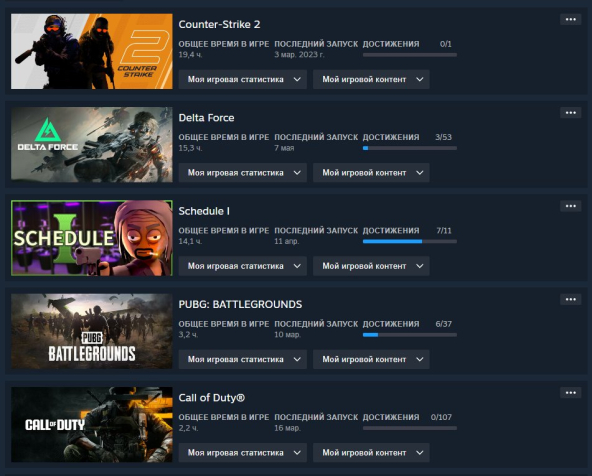This screenshot has height=476, width=592.
Task: Expand Schedule I game content dropdown
Action: click(x=371, y=266)
